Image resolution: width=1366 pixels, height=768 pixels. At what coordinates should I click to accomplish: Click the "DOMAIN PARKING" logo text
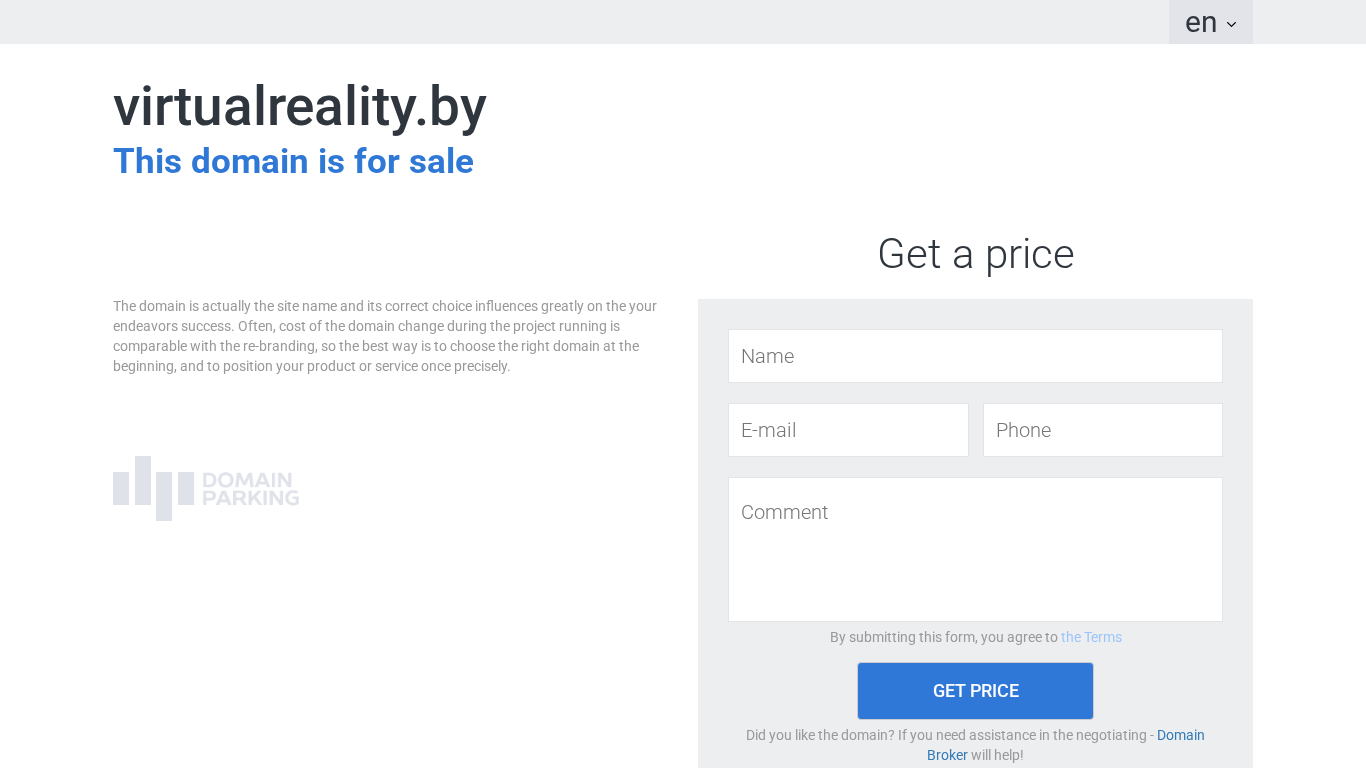[250, 489]
